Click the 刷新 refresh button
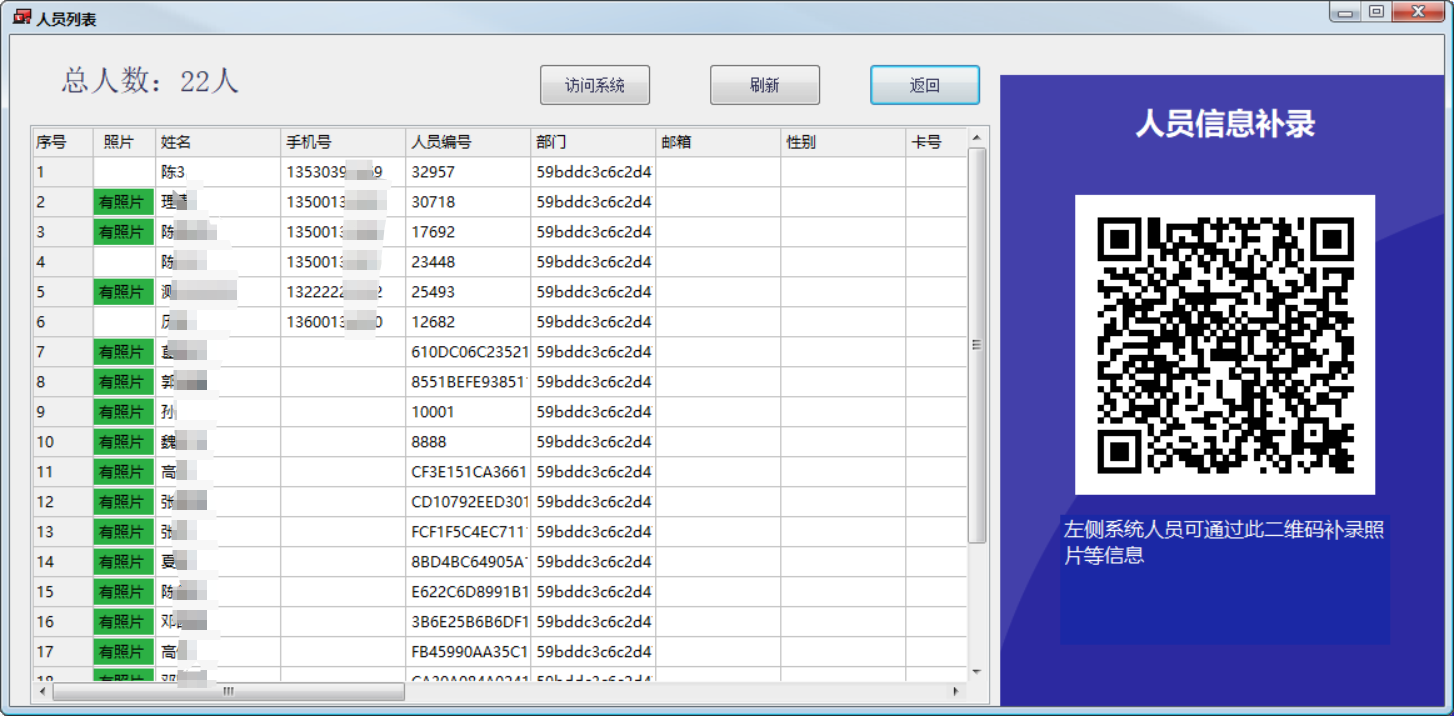 (x=764, y=85)
